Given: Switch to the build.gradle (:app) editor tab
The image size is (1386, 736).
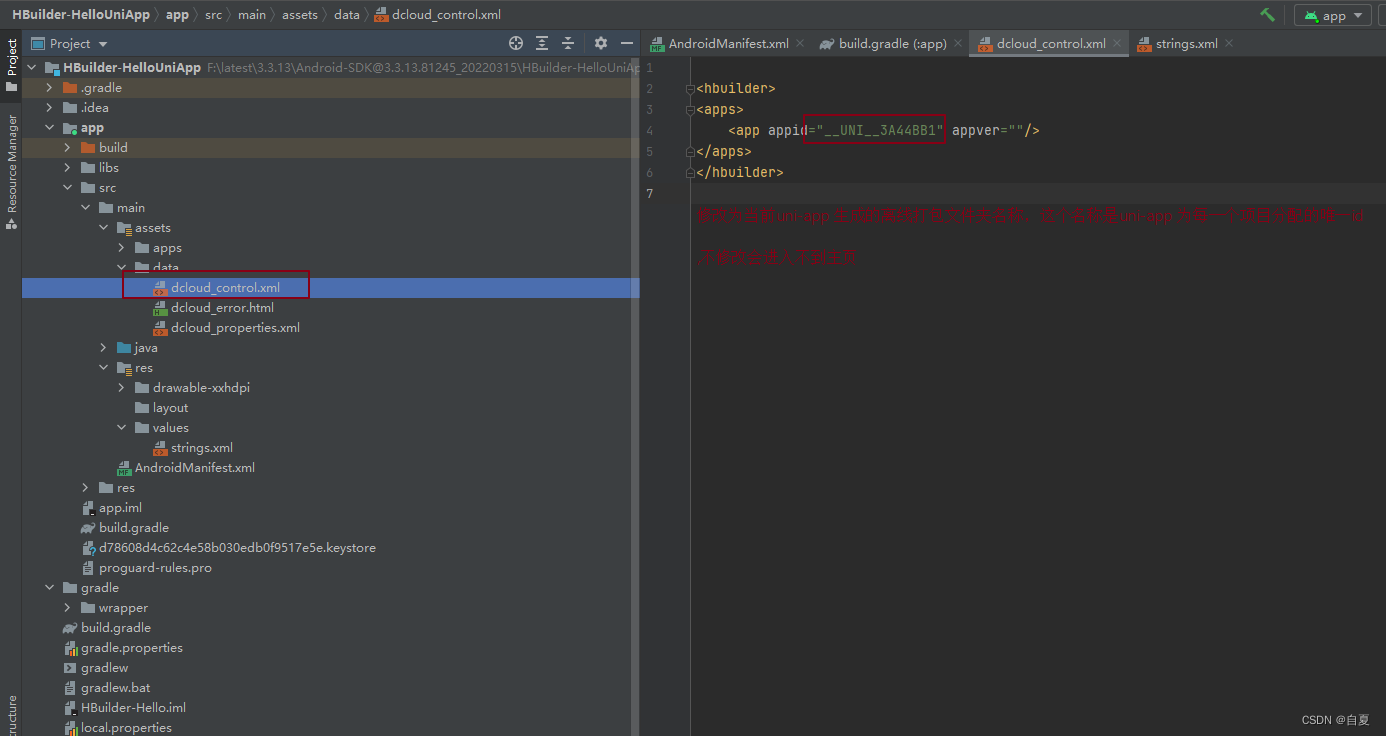Looking at the screenshot, I should pyautogui.click(x=892, y=43).
